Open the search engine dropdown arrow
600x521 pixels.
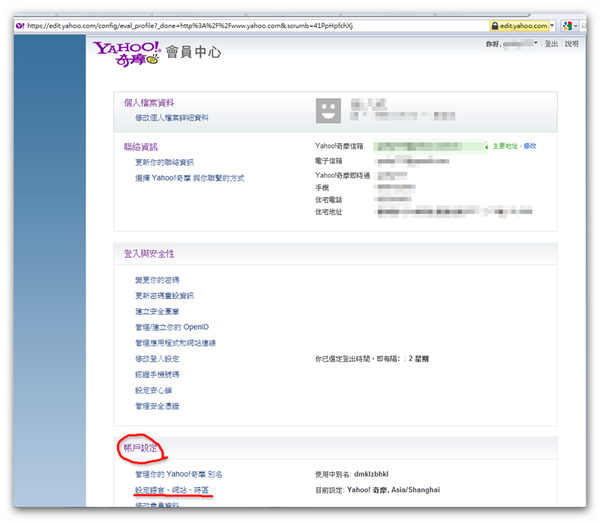[576, 26]
